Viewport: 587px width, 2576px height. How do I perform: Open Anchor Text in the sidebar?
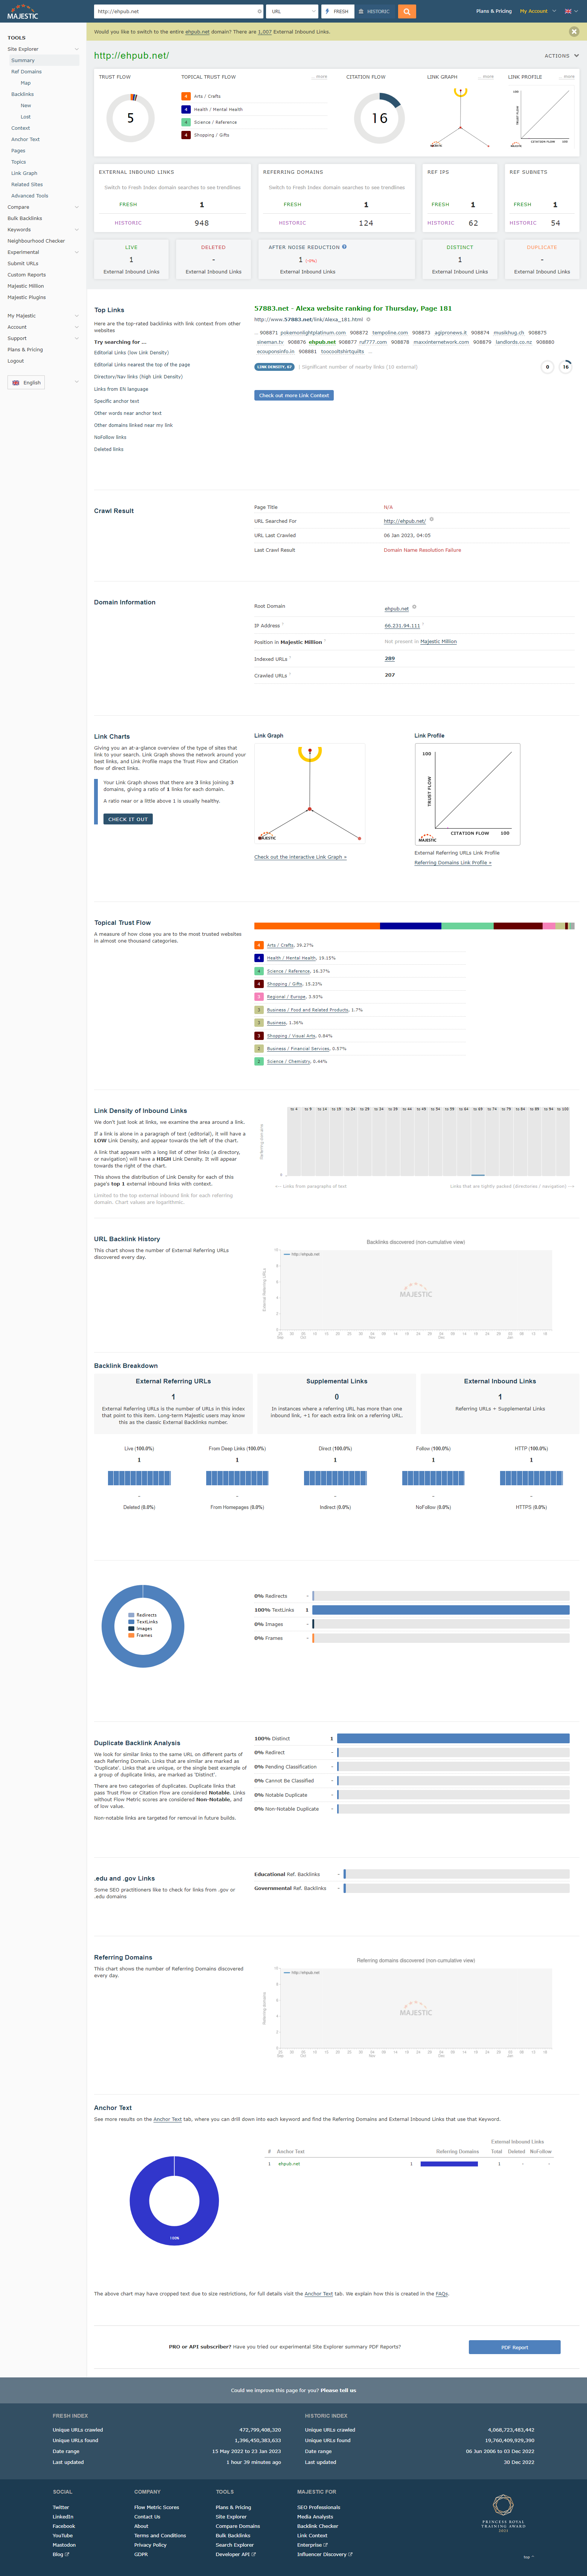pos(25,139)
